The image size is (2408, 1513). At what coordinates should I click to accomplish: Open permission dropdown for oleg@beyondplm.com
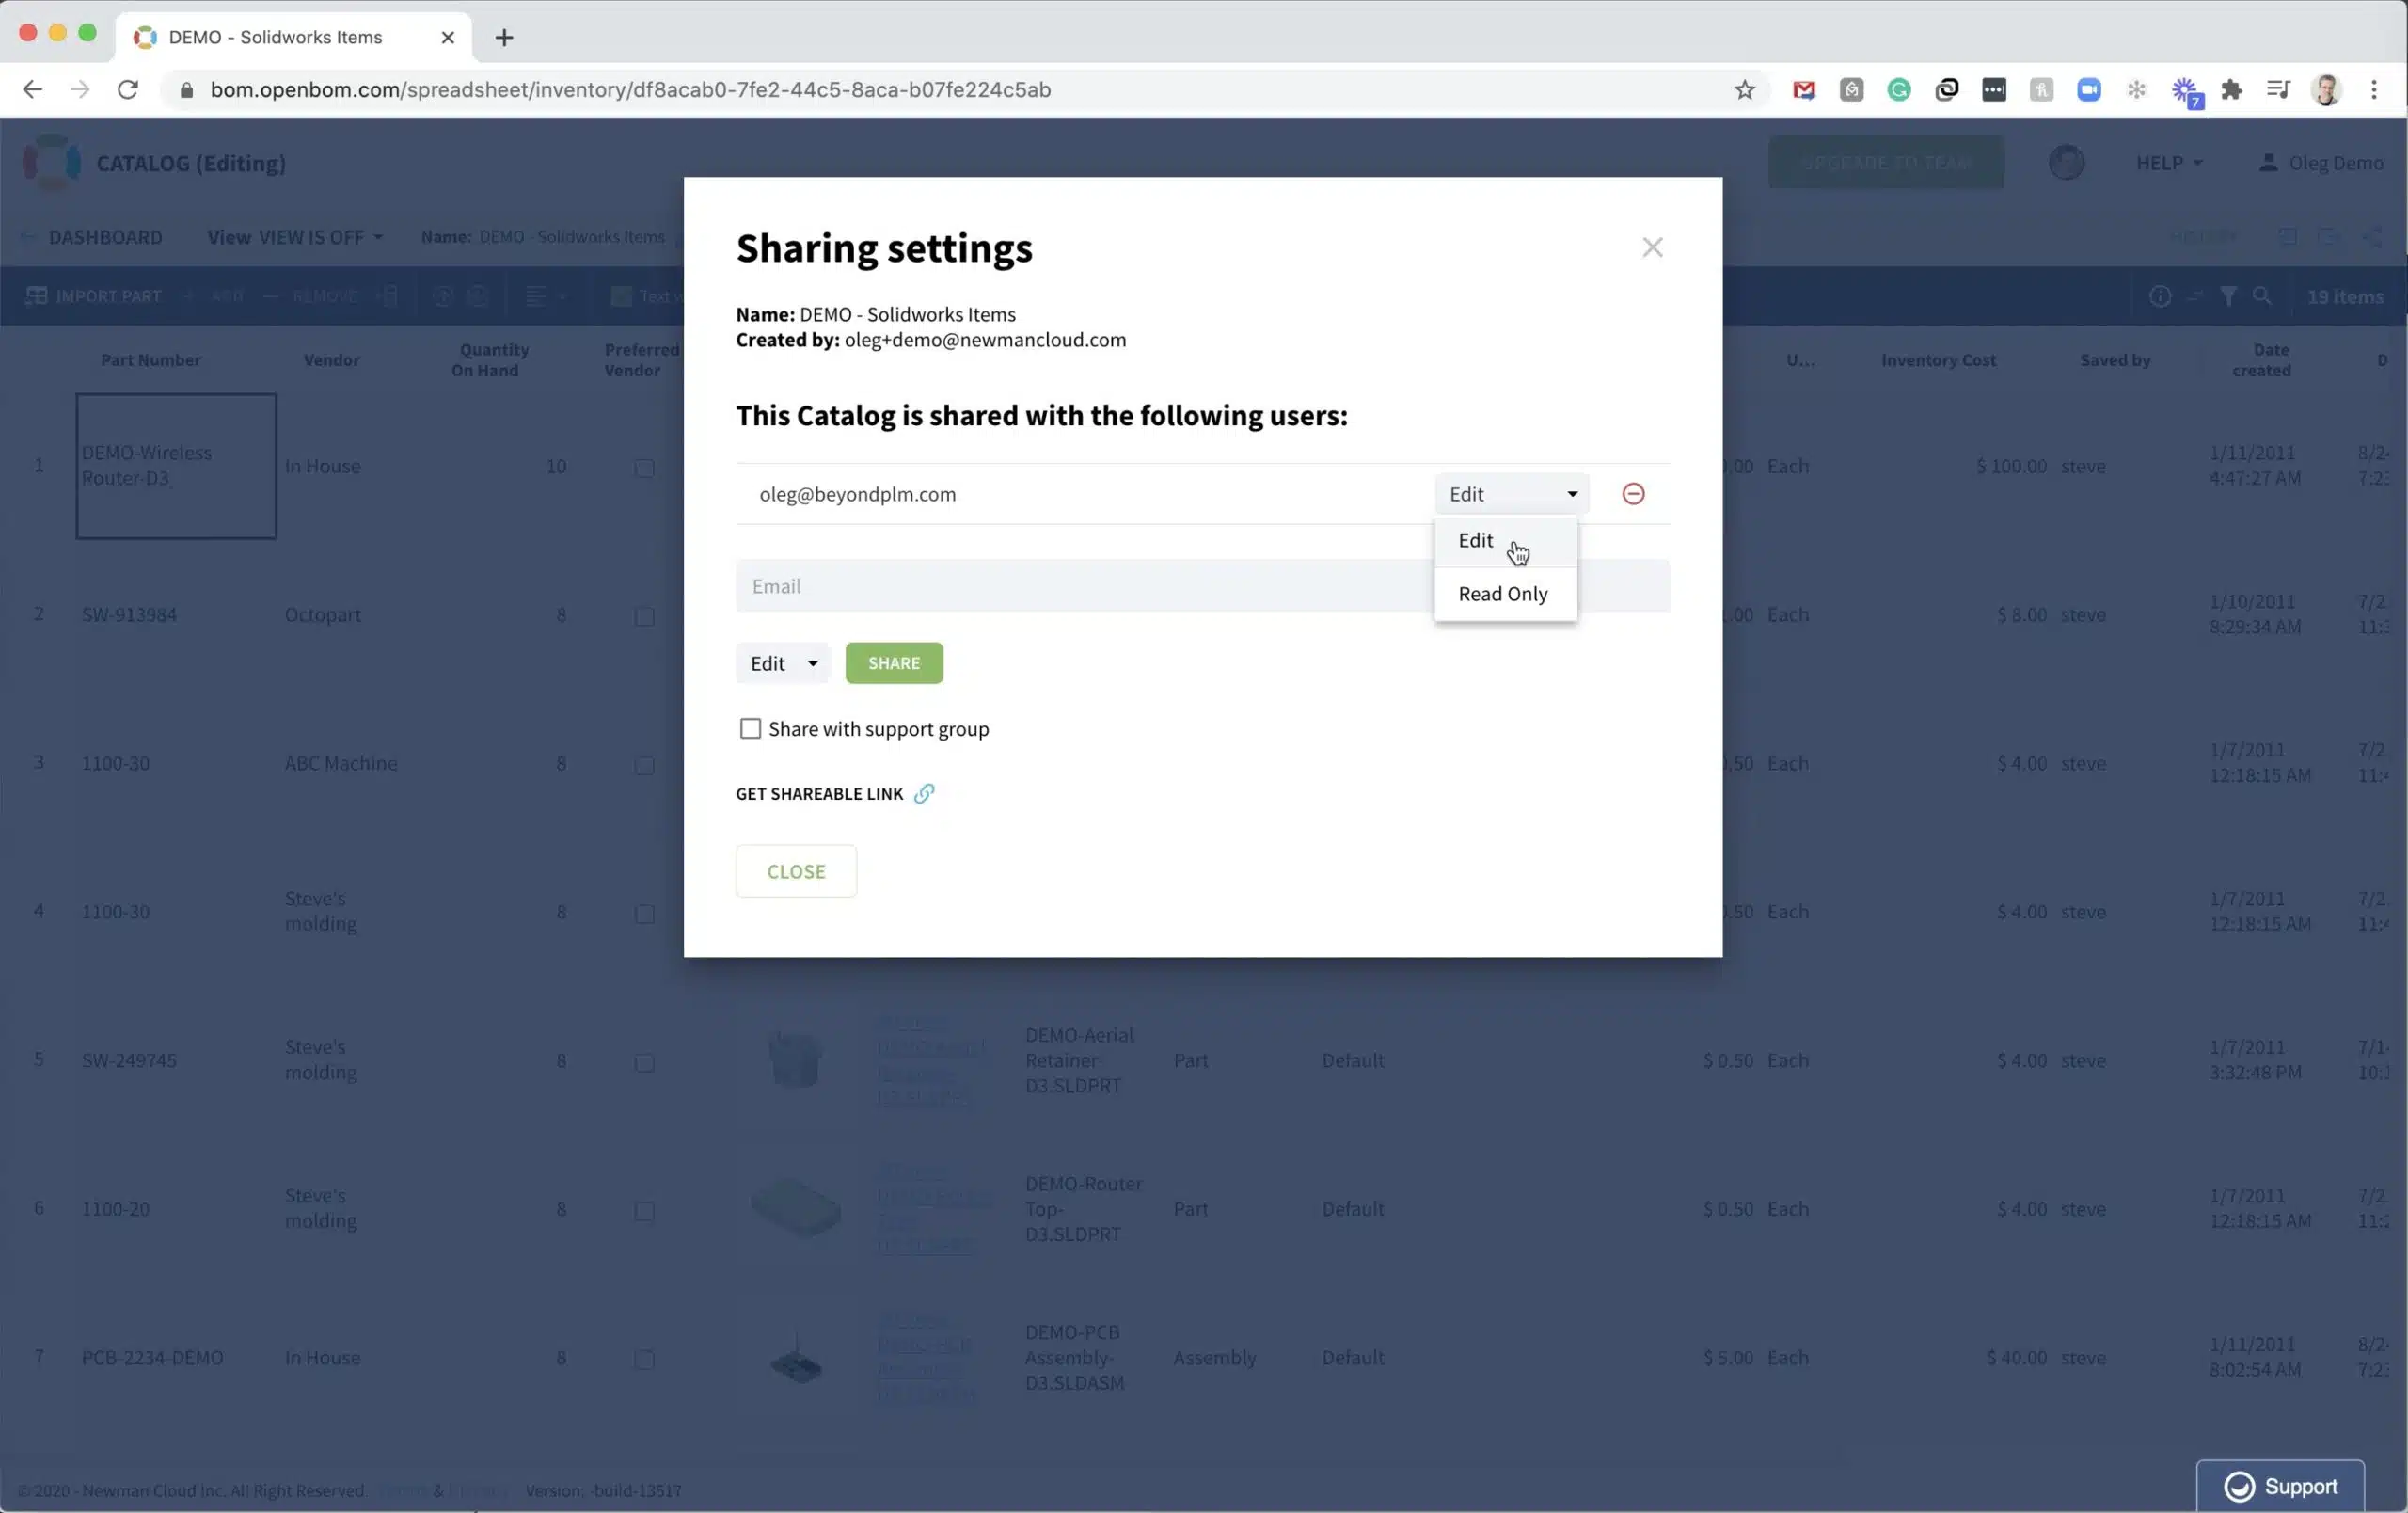pyautogui.click(x=1511, y=494)
